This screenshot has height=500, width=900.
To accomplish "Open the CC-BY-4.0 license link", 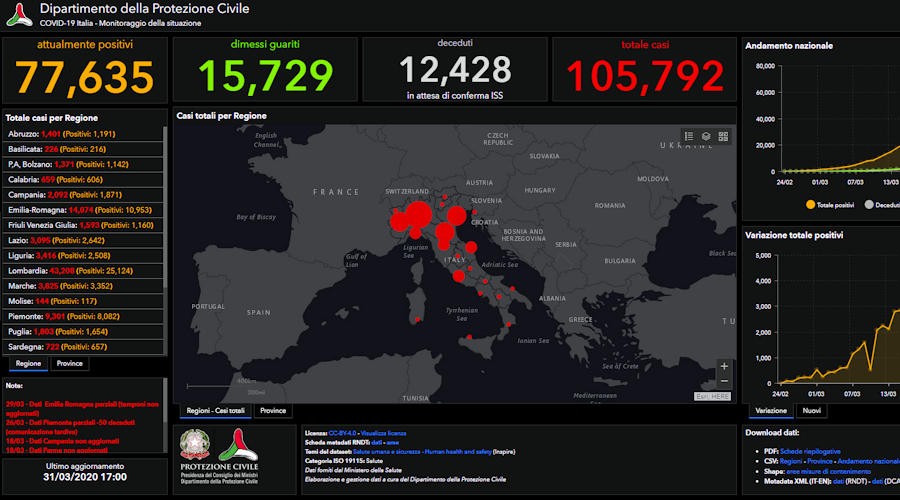I will pyautogui.click(x=343, y=433).
